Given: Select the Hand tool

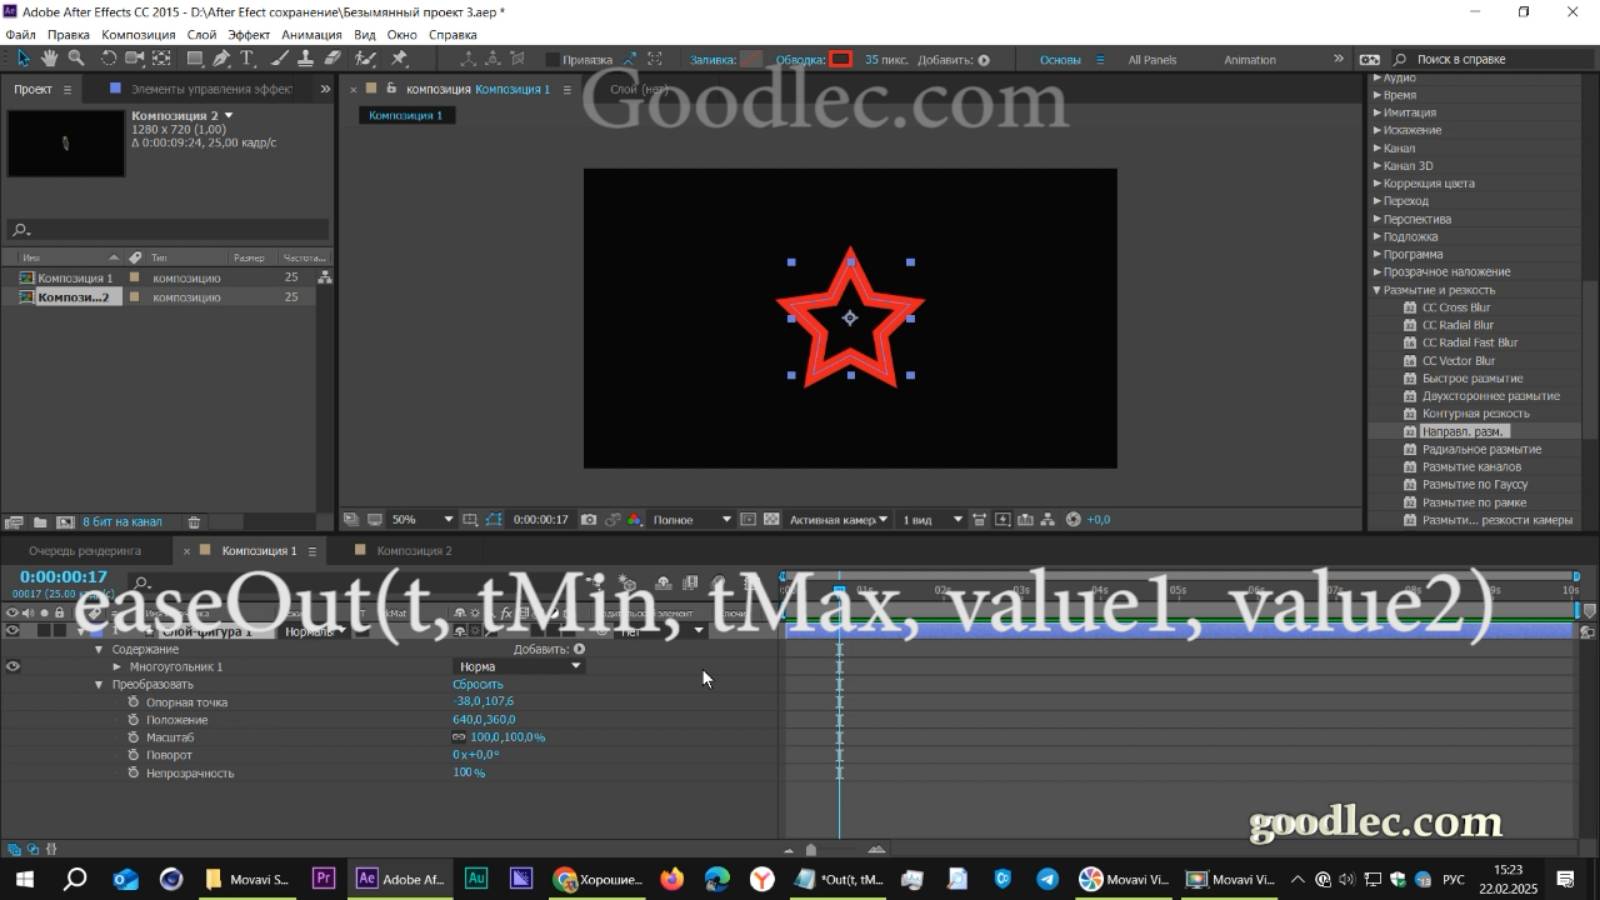Looking at the screenshot, I should click(49, 59).
